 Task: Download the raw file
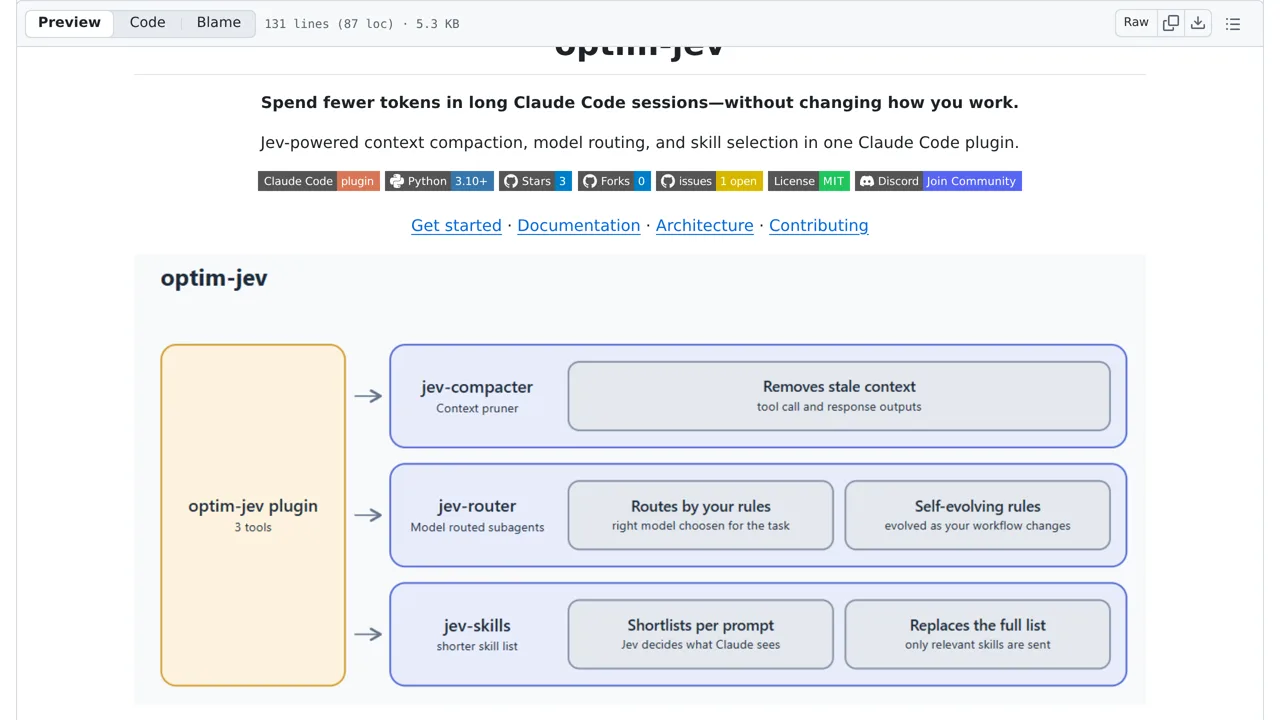click(1198, 23)
